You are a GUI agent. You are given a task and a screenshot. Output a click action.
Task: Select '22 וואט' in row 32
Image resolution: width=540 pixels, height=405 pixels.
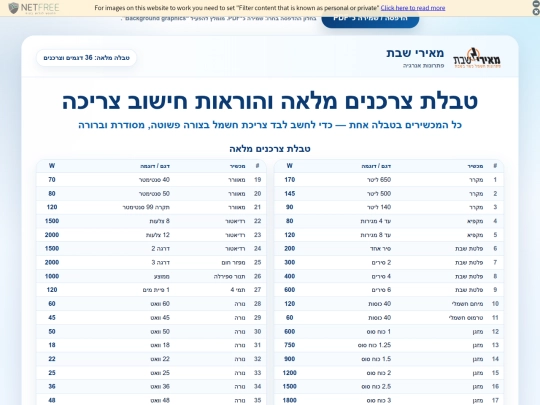pyautogui.click(x=160, y=359)
